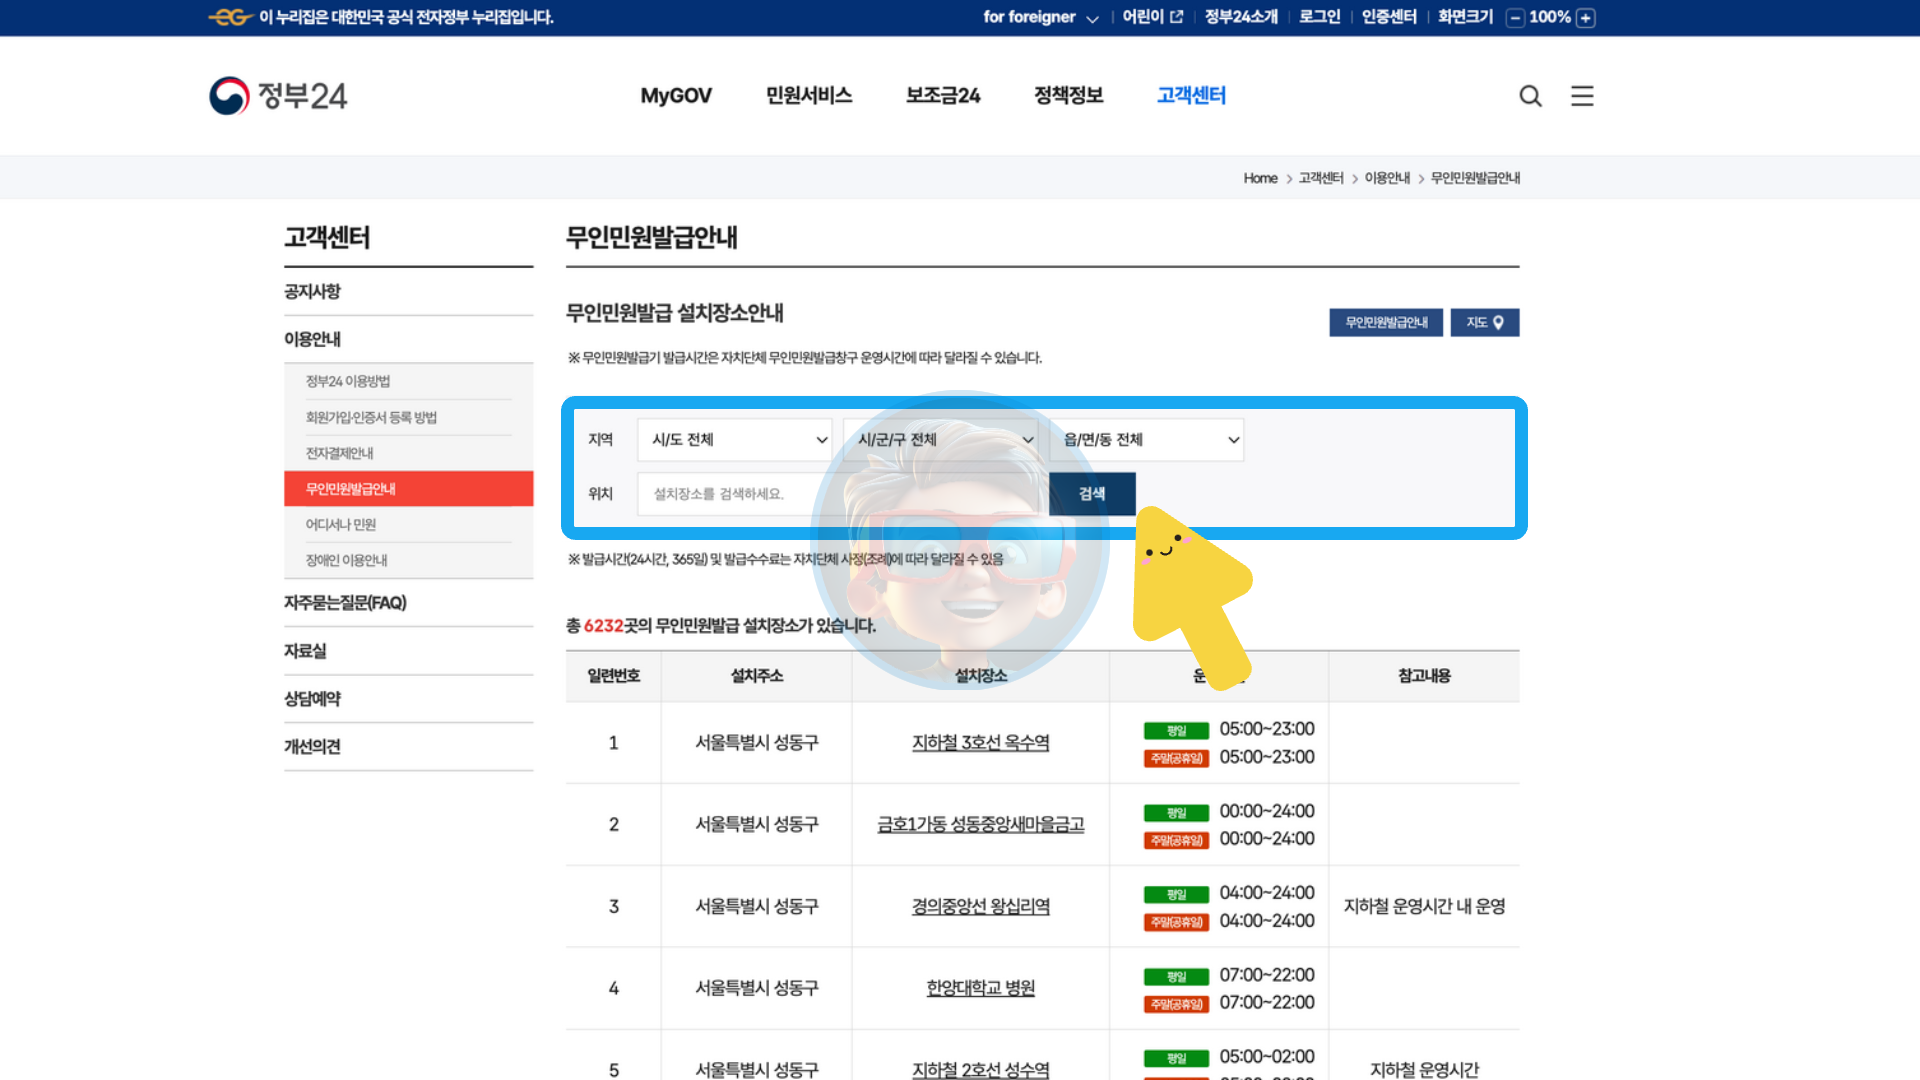Open the hamburger menu icon
The width and height of the screenshot is (1920, 1080).
coord(1582,96)
